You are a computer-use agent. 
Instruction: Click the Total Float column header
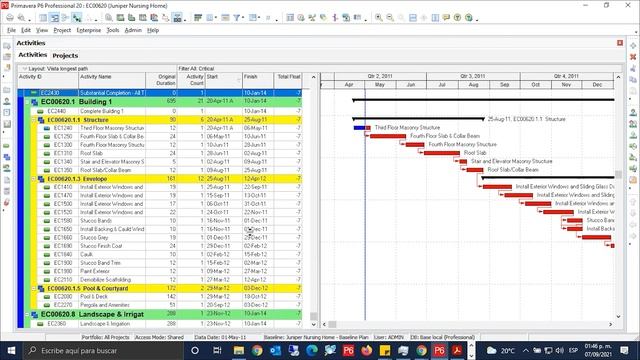point(288,80)
